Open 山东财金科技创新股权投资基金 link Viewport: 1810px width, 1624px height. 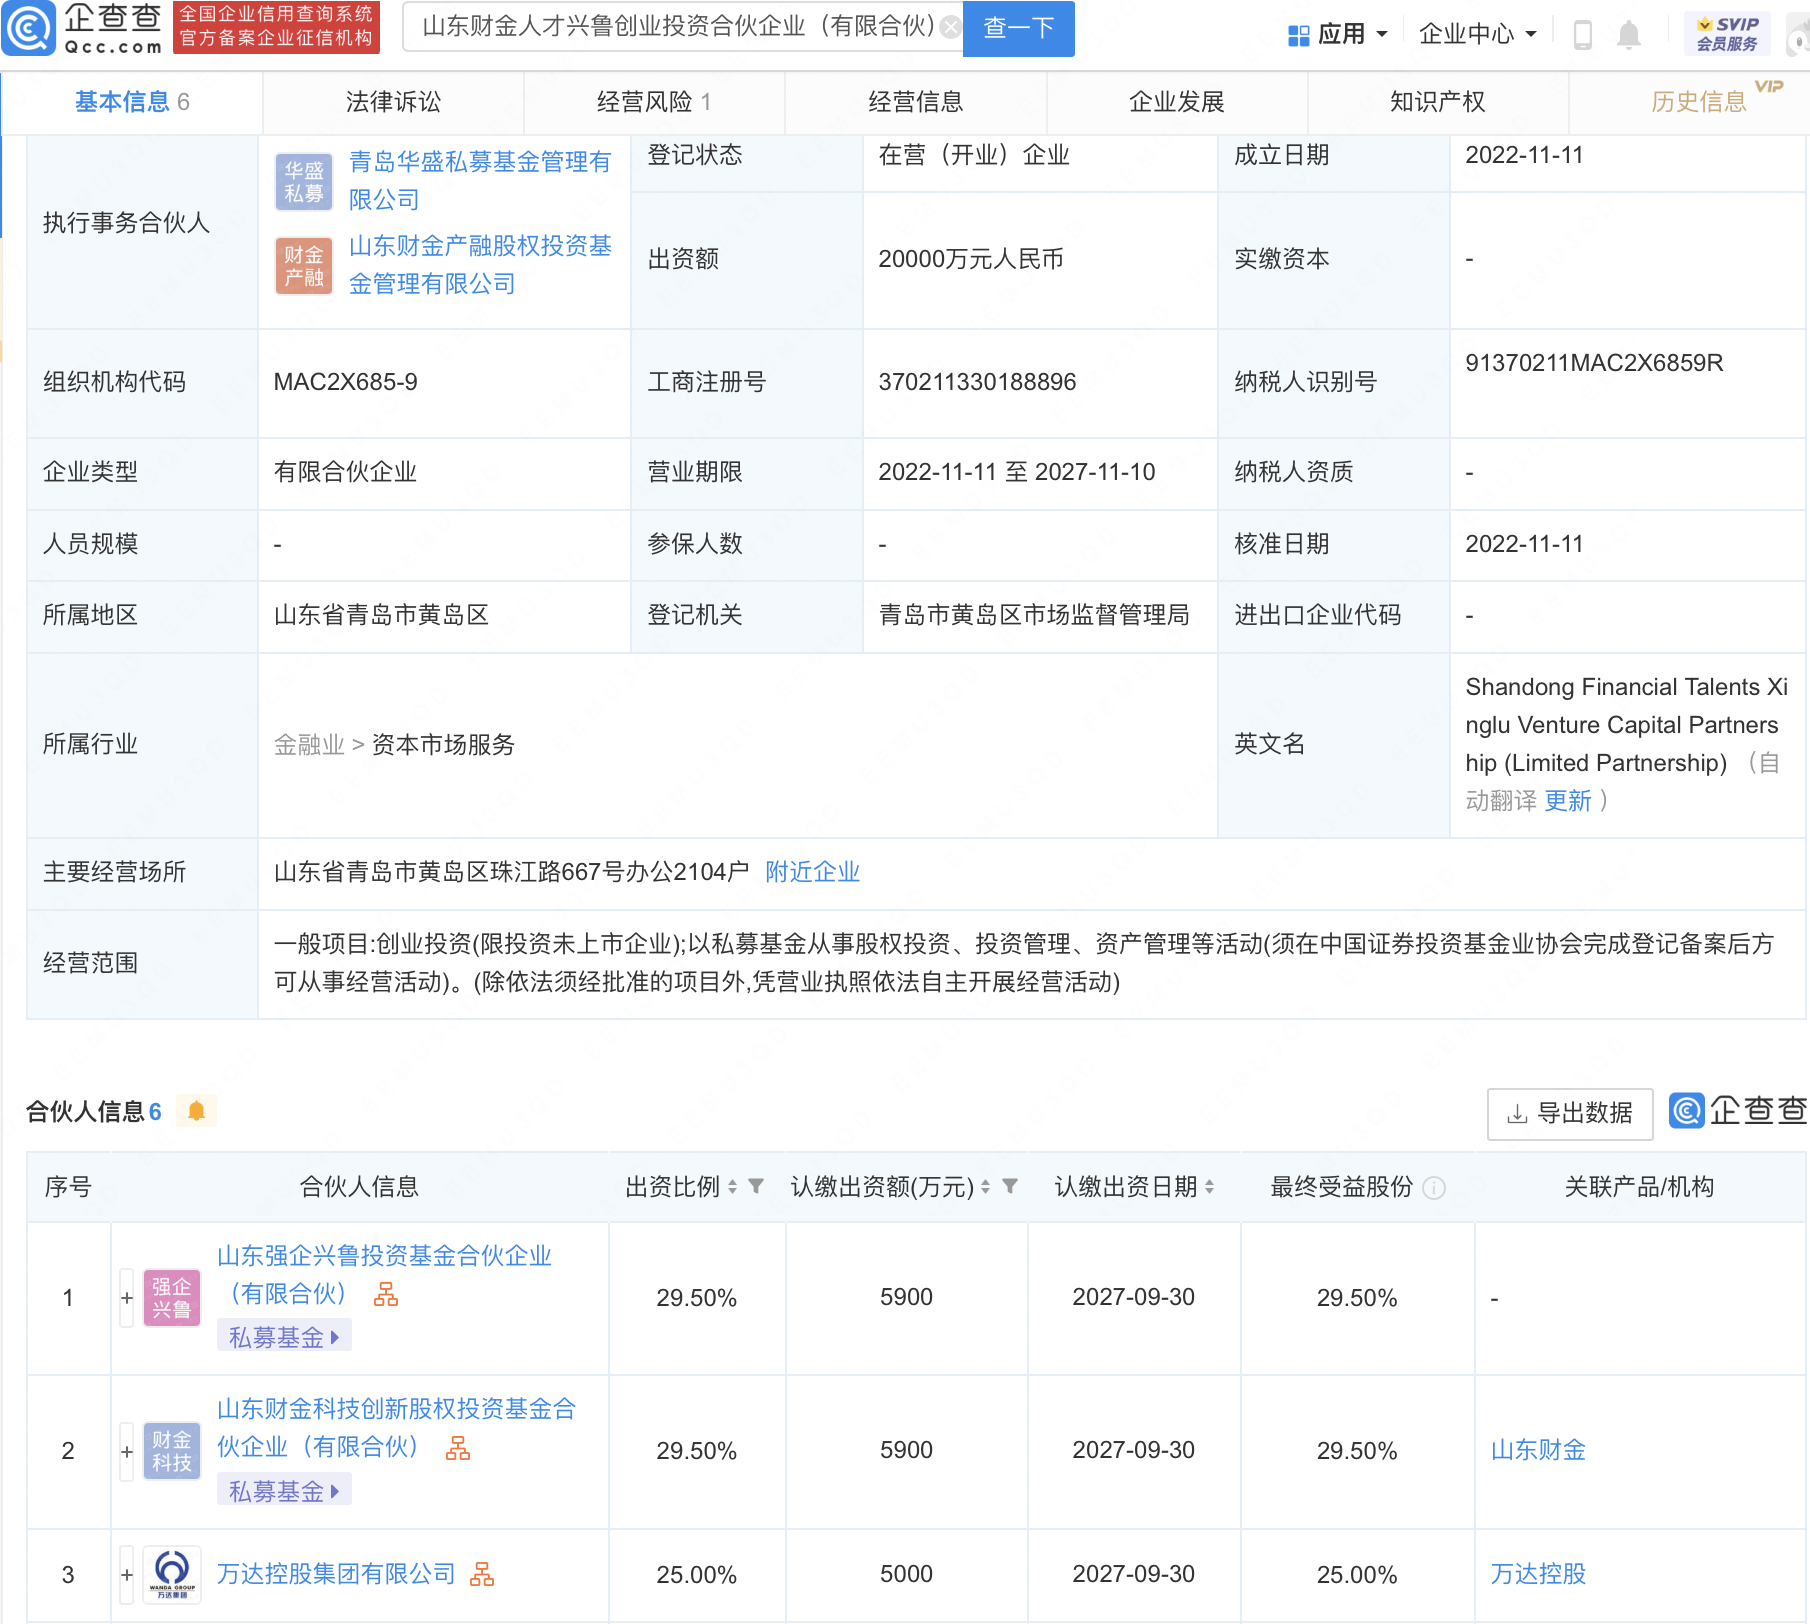396,1428
